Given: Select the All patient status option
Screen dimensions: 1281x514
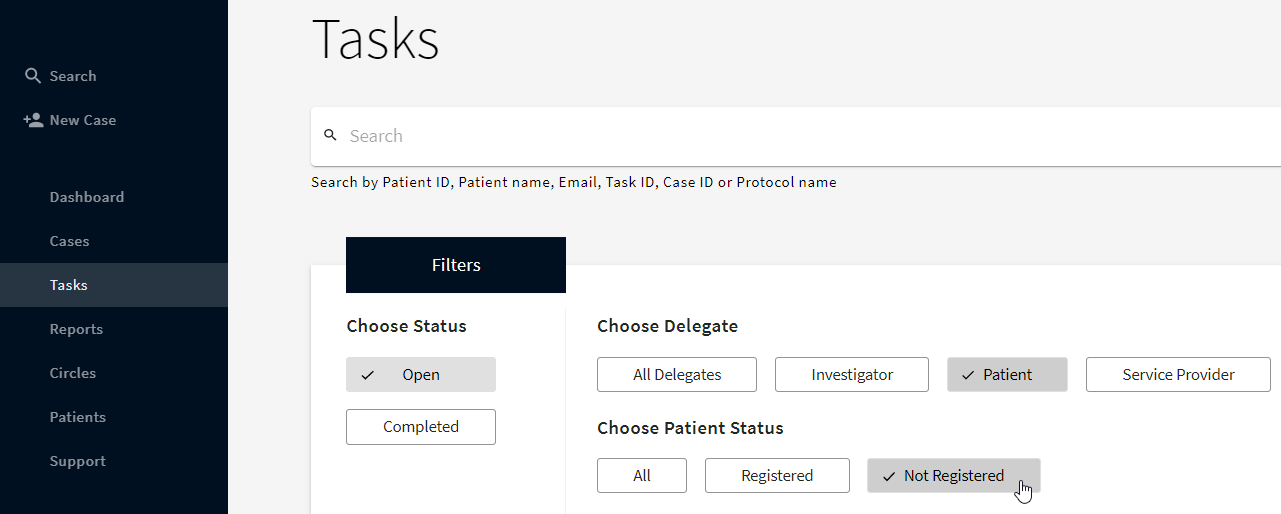Looking at the screenshot, I should coord(641,476).
